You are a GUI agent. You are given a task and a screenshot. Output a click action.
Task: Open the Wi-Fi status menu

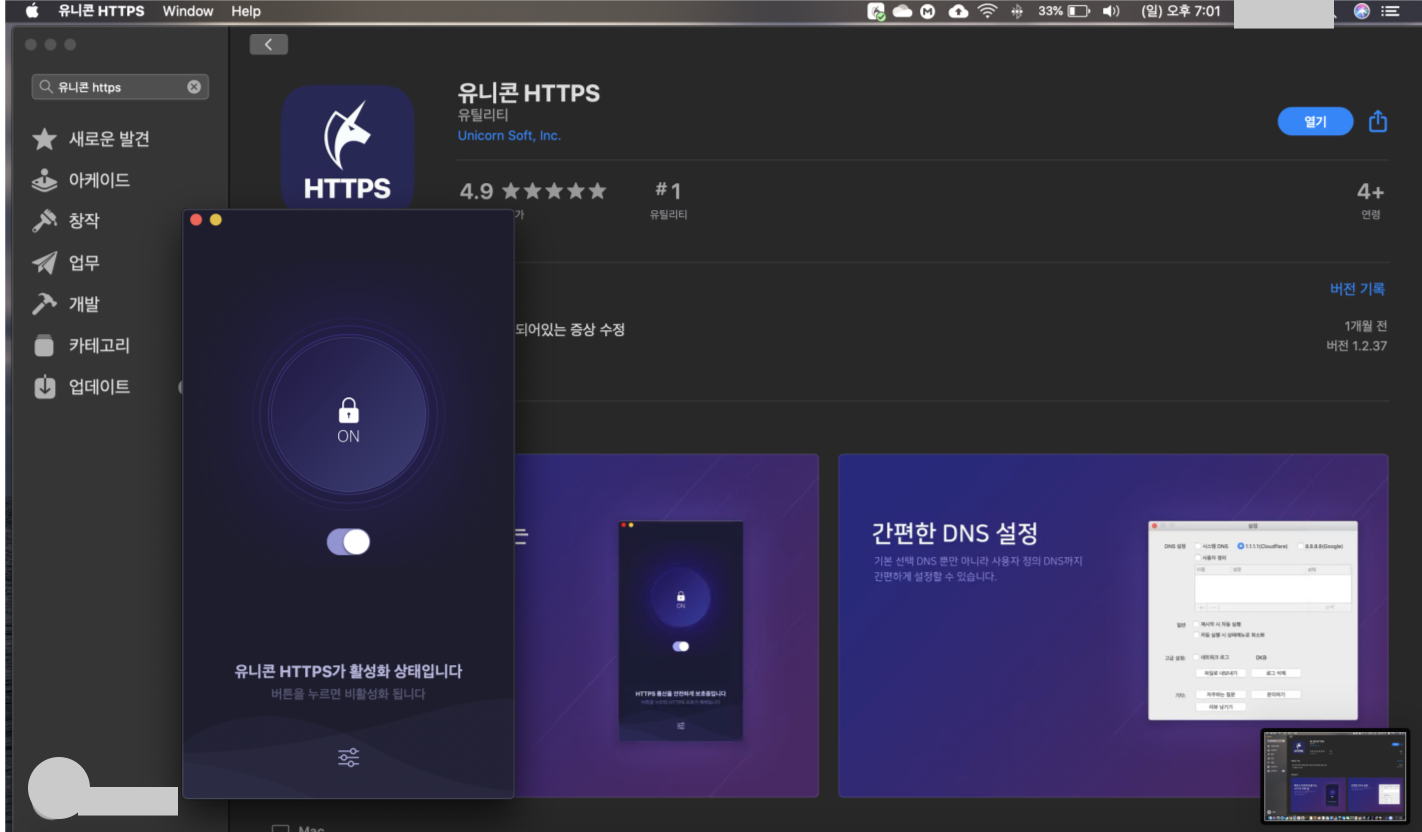[988, 11]
